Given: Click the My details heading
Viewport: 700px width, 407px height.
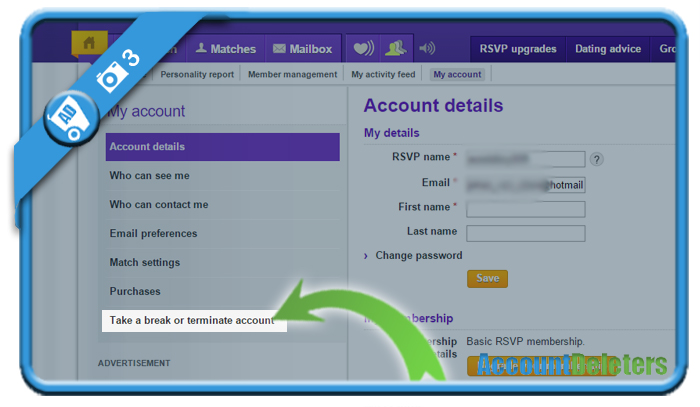Looking at the screenshot, I should (x=392, y=133).
